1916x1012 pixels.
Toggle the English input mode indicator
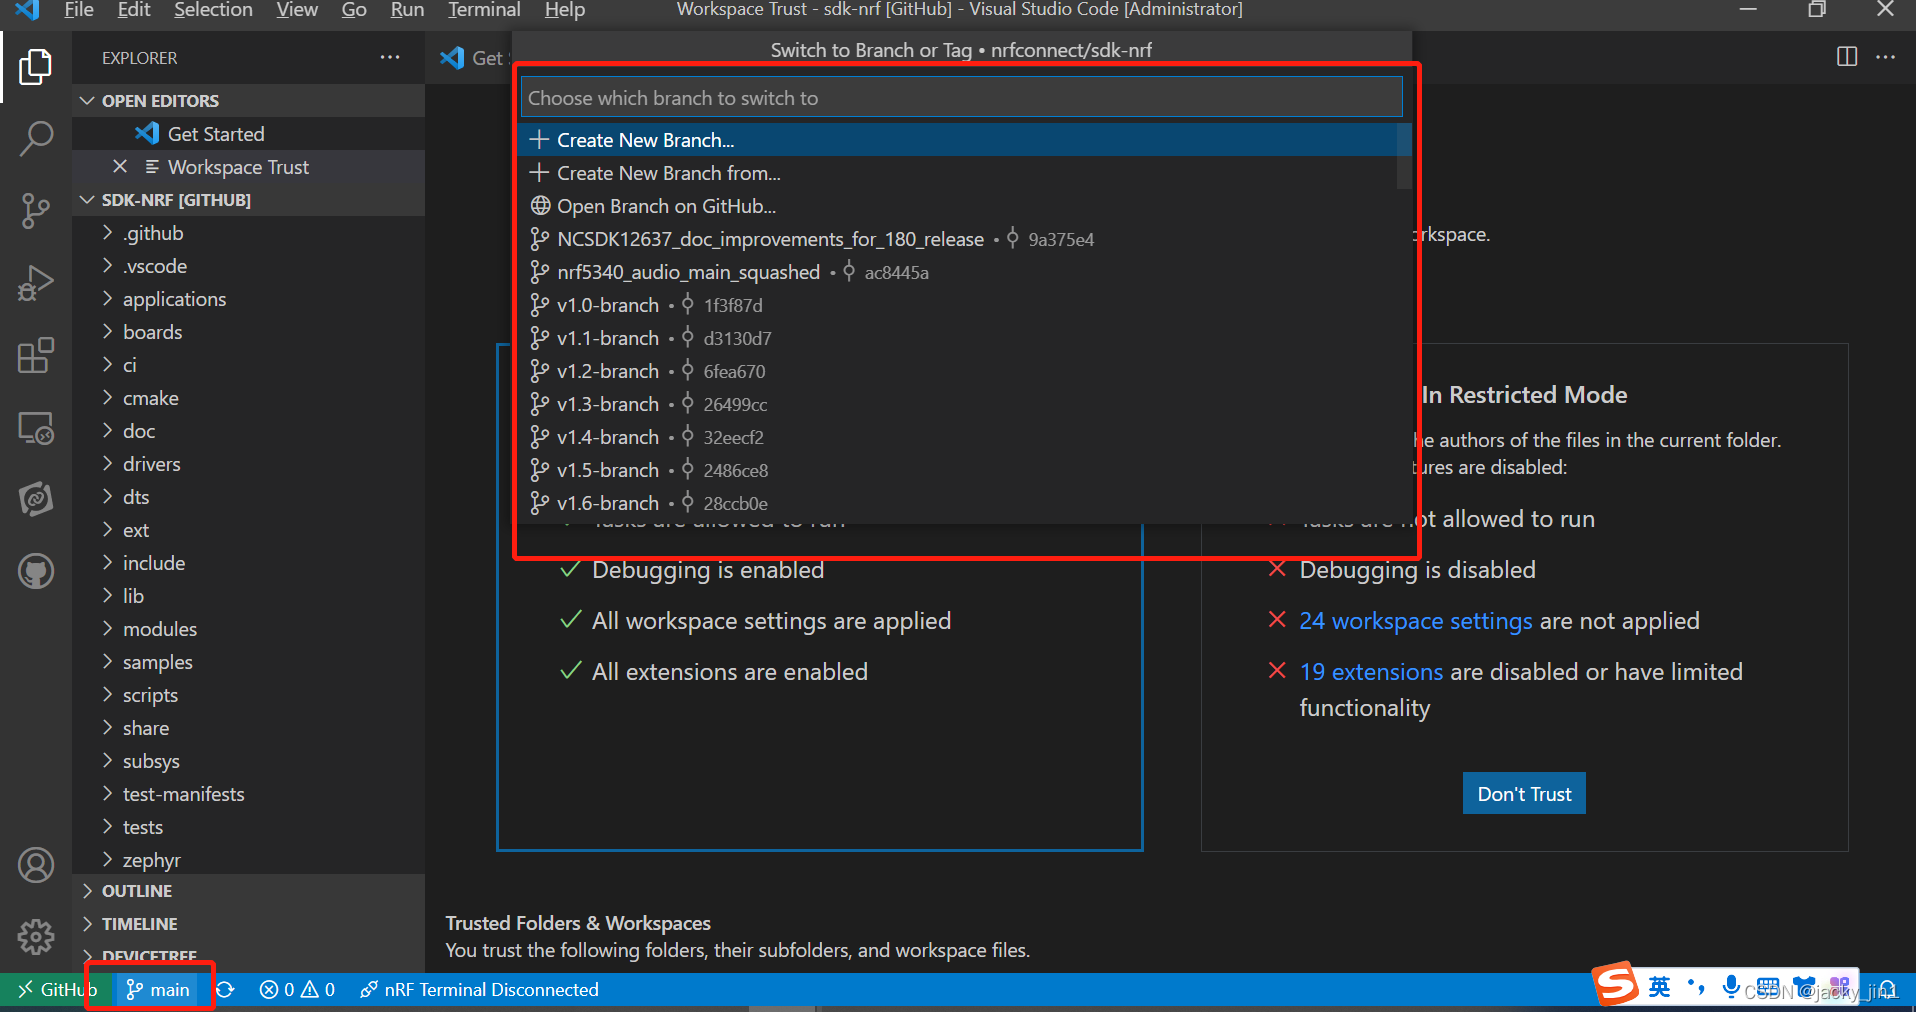coord(1660,988)
